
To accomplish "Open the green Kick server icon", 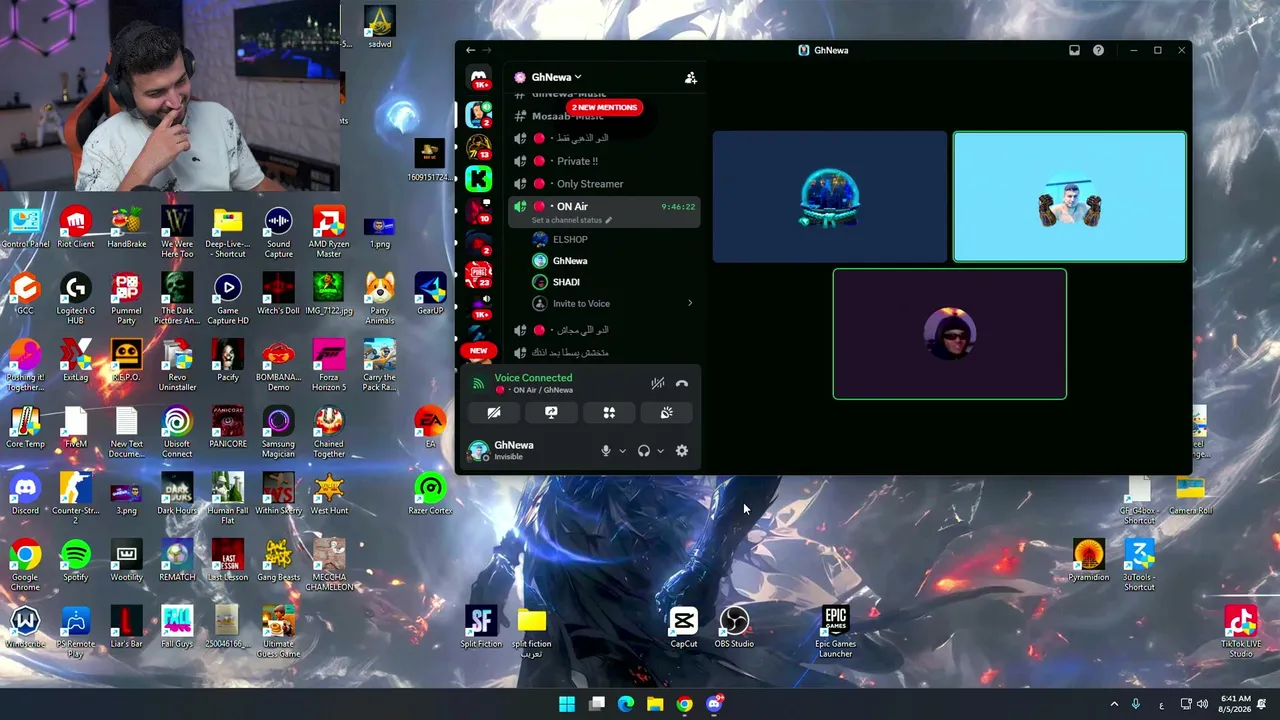I will [x=479, y=179].
